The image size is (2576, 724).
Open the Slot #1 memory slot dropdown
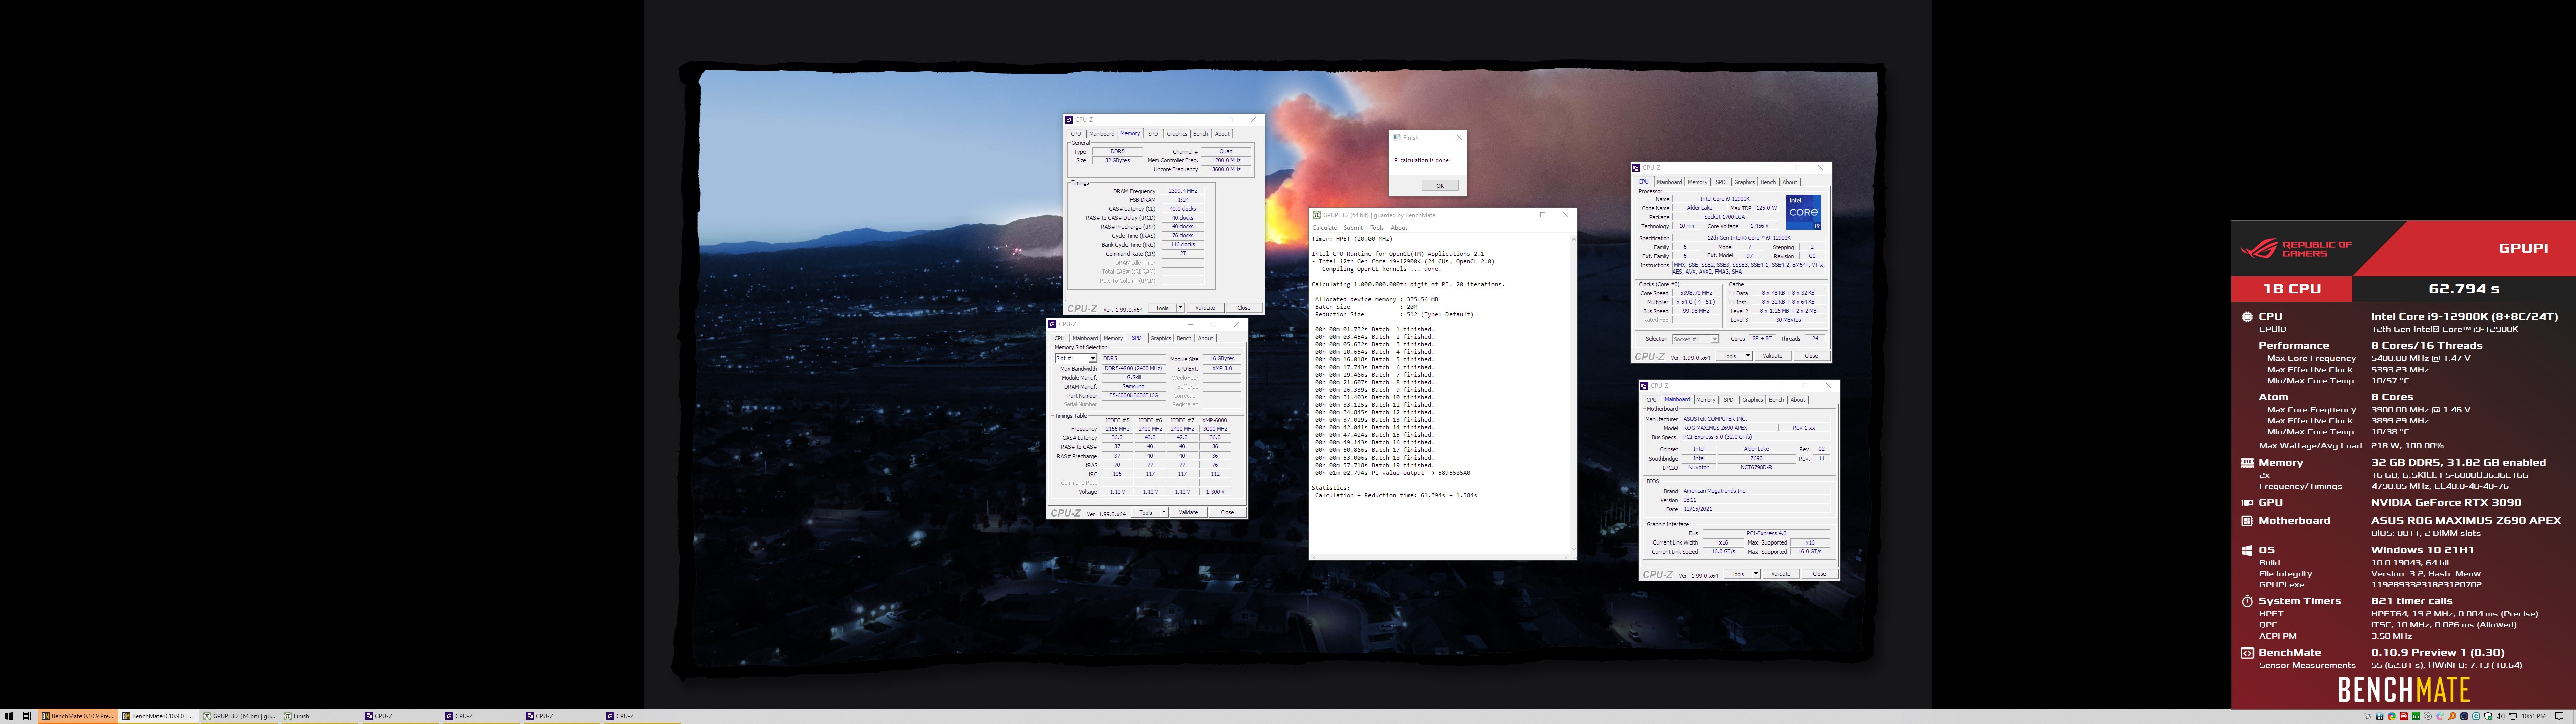(x=1076, y=358)
